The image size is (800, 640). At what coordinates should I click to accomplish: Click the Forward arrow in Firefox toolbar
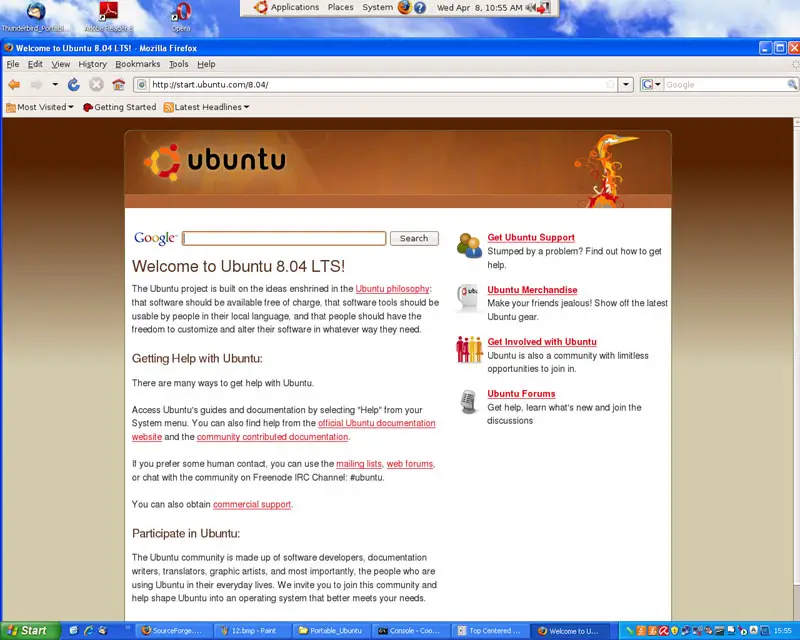(36, 85)
